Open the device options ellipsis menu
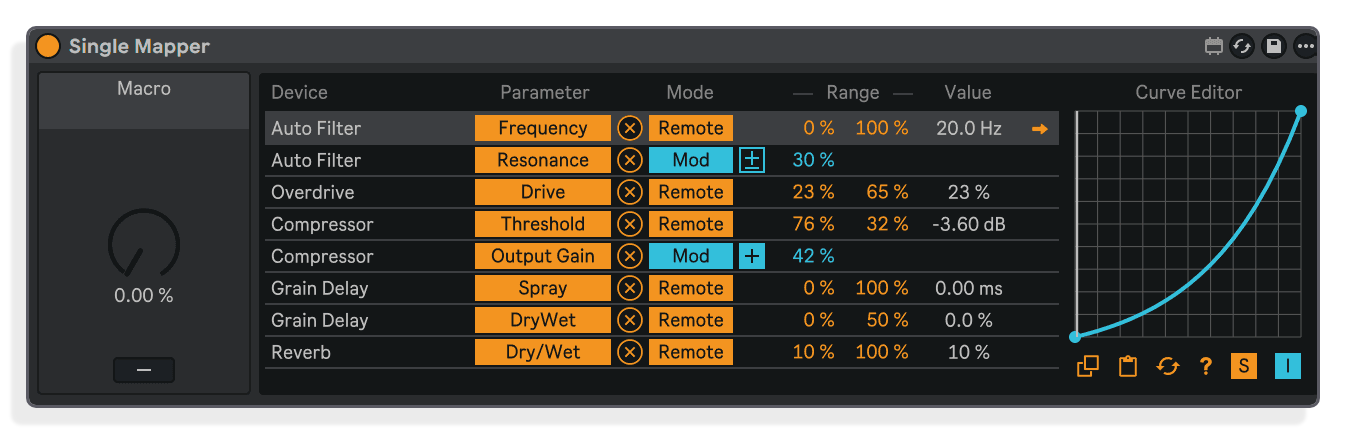The width and height of the screenshot is (1346, 434). pos(1304,46)
